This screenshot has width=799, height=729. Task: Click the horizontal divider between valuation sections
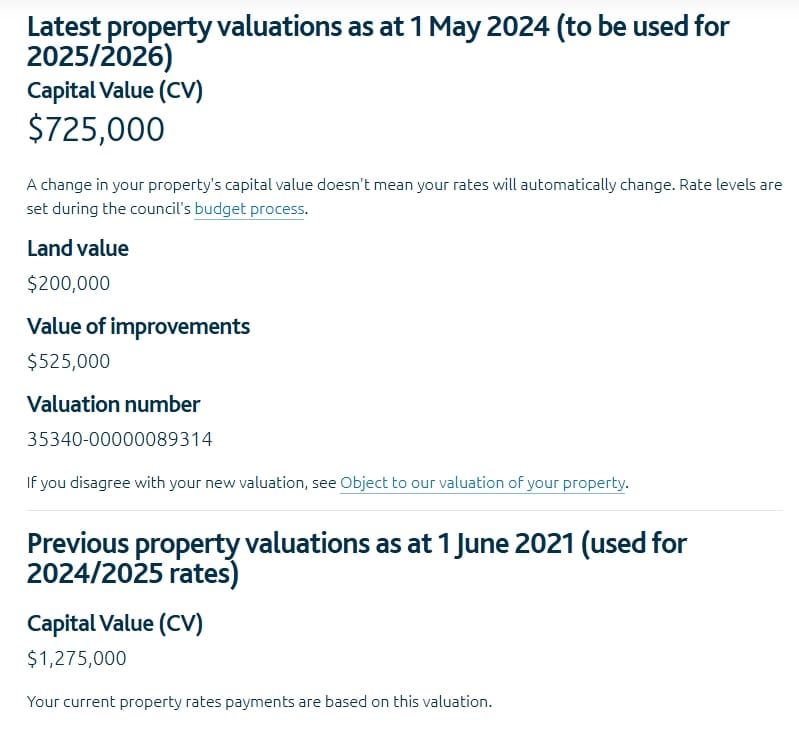(x=405, y=510)
